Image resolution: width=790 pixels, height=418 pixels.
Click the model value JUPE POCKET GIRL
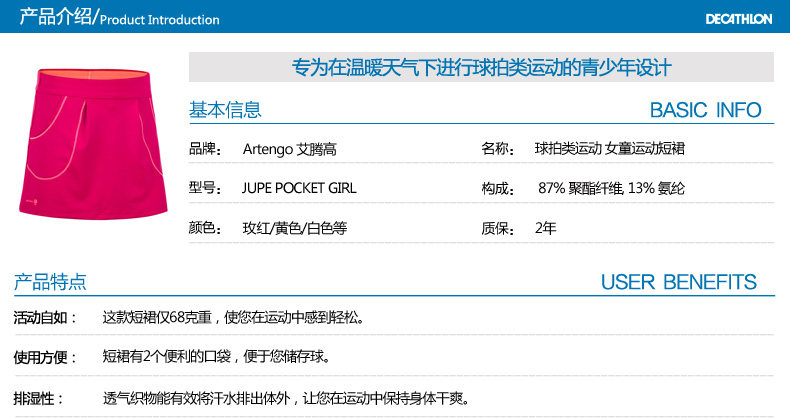pyautogui.click(x=299, y=188)
